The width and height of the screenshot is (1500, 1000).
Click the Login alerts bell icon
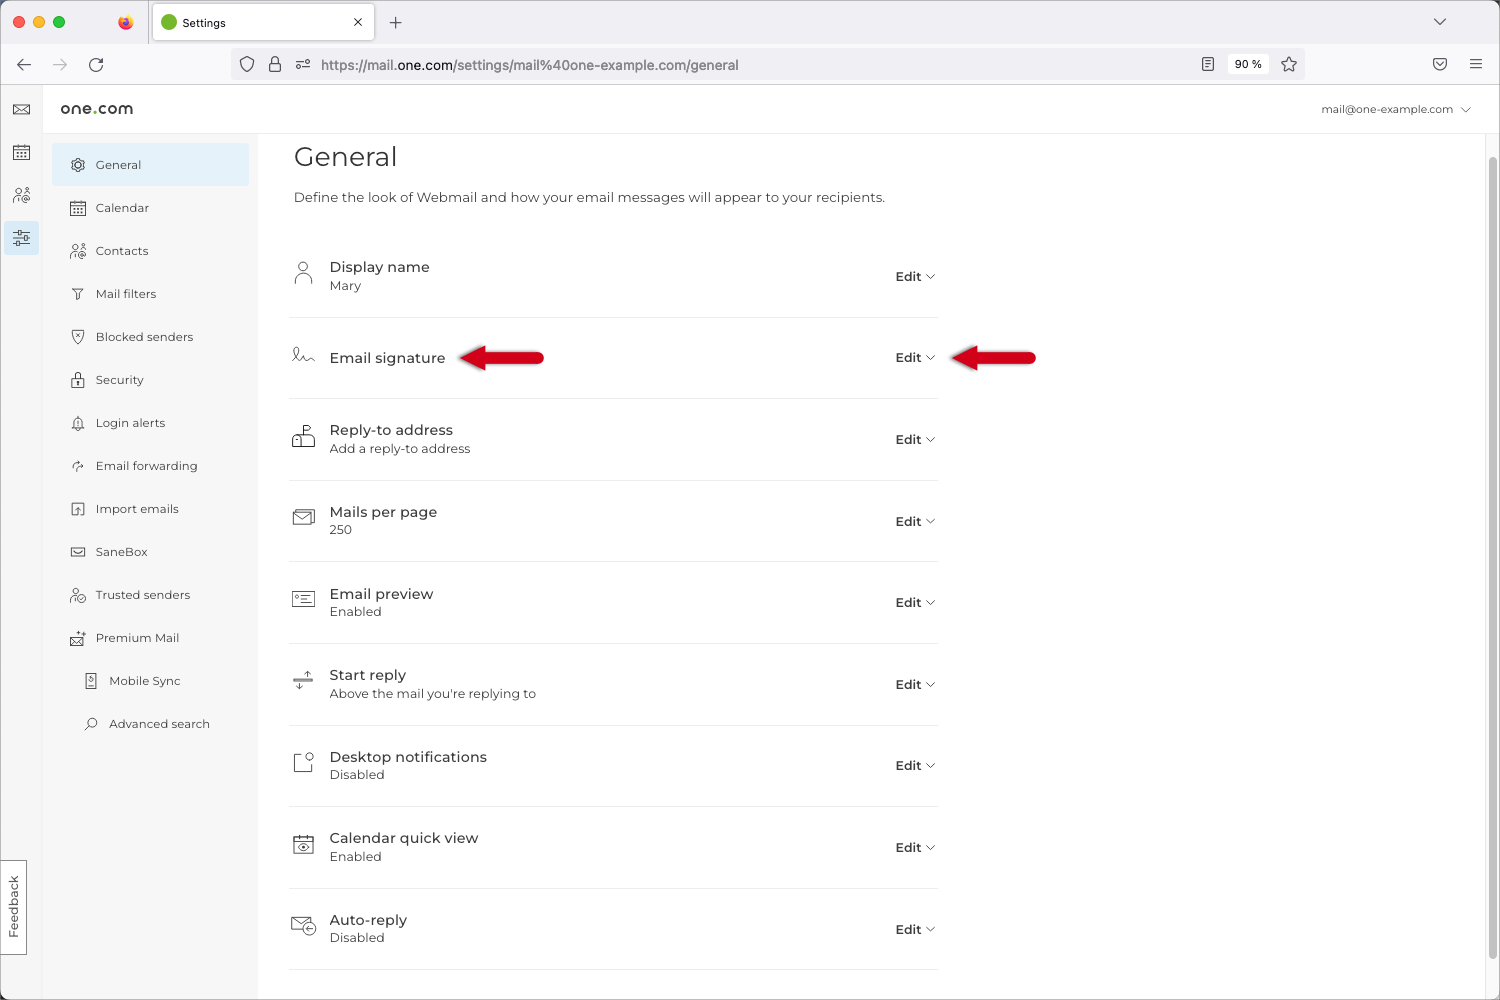[78, 422]
